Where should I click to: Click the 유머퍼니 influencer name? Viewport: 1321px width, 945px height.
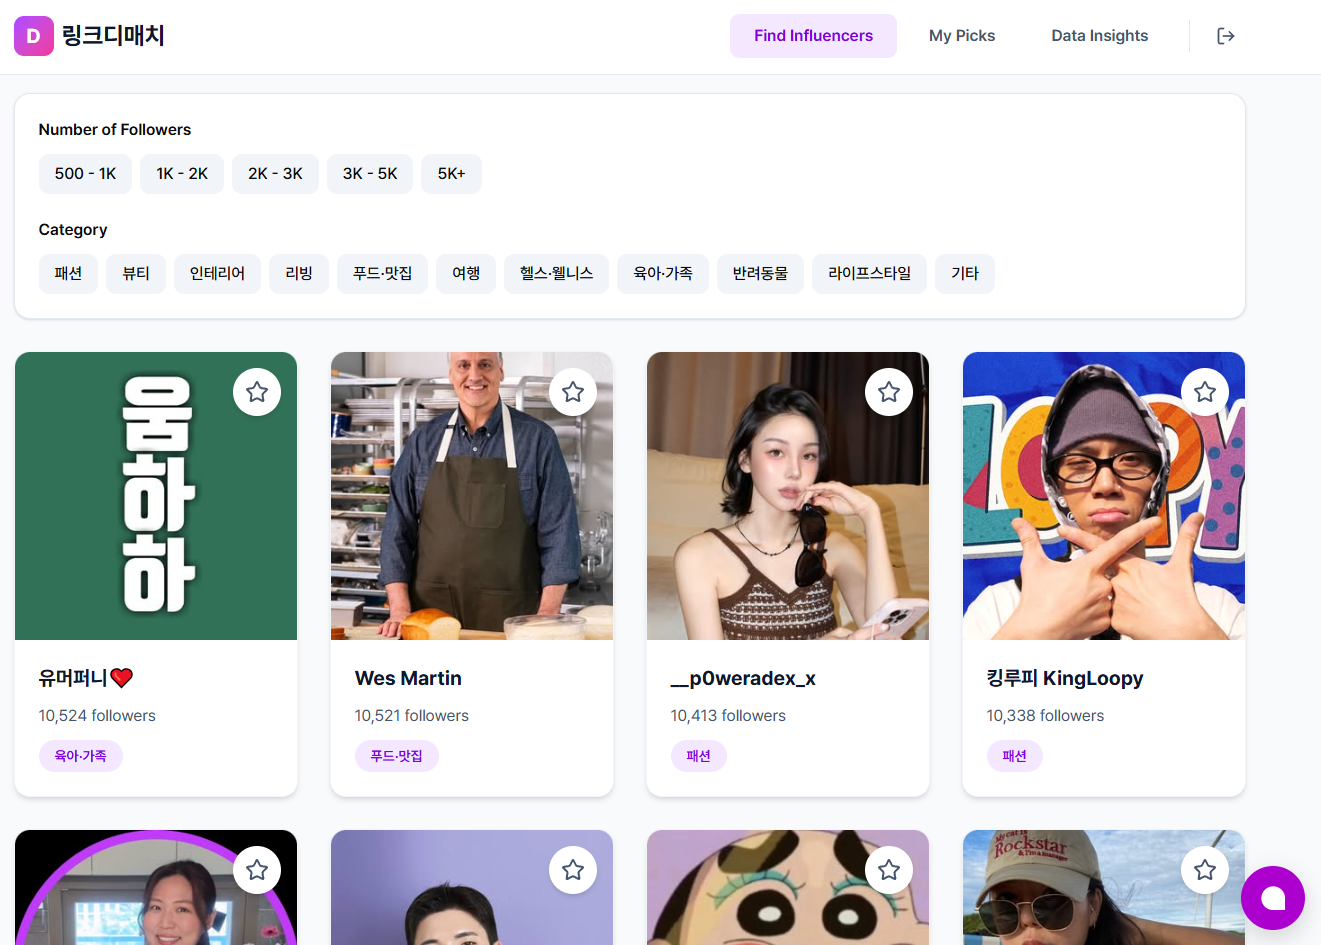point(86,678)
